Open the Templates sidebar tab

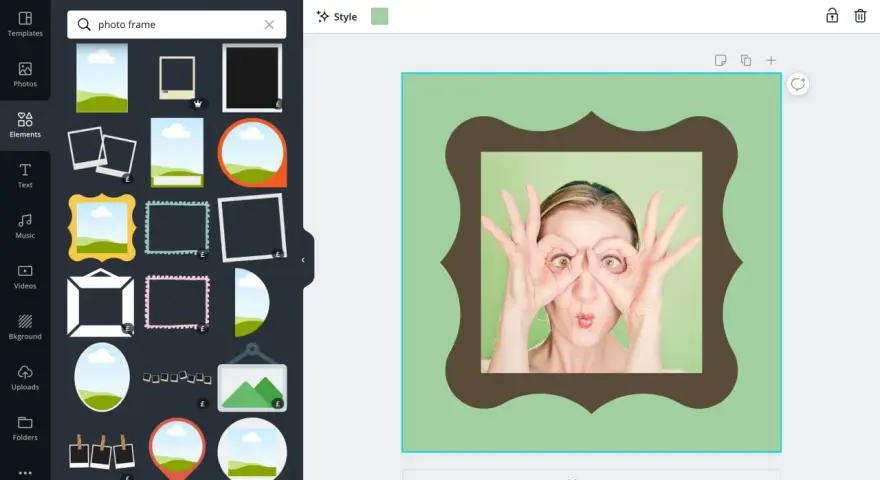[x=25, y=24]
